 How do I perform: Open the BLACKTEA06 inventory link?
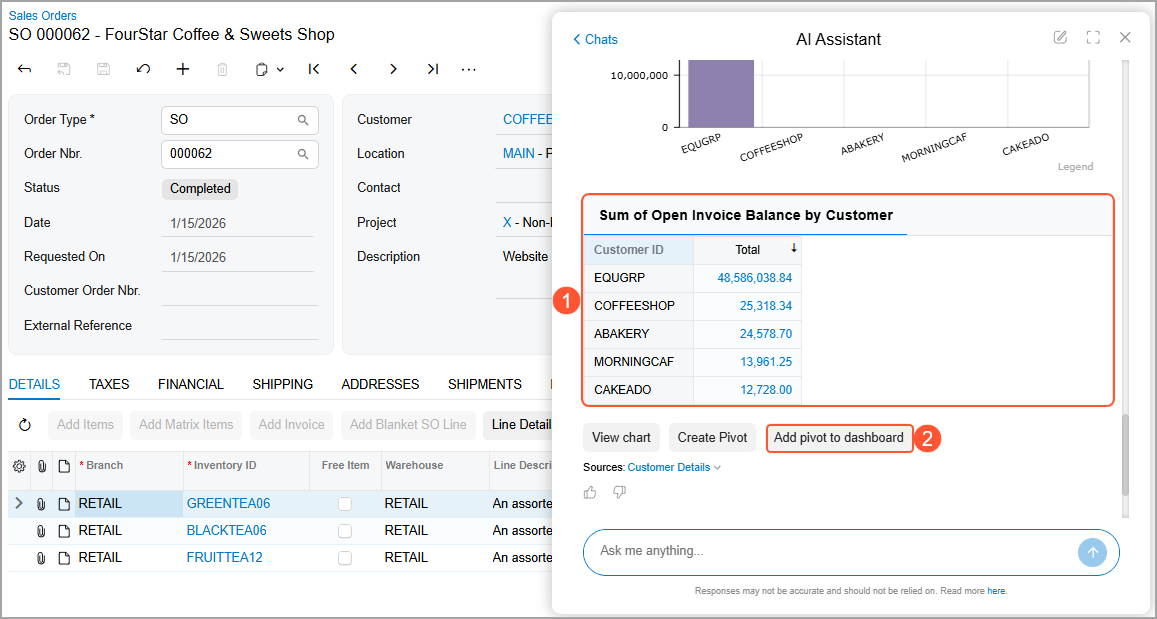click(x=227, y=530)
